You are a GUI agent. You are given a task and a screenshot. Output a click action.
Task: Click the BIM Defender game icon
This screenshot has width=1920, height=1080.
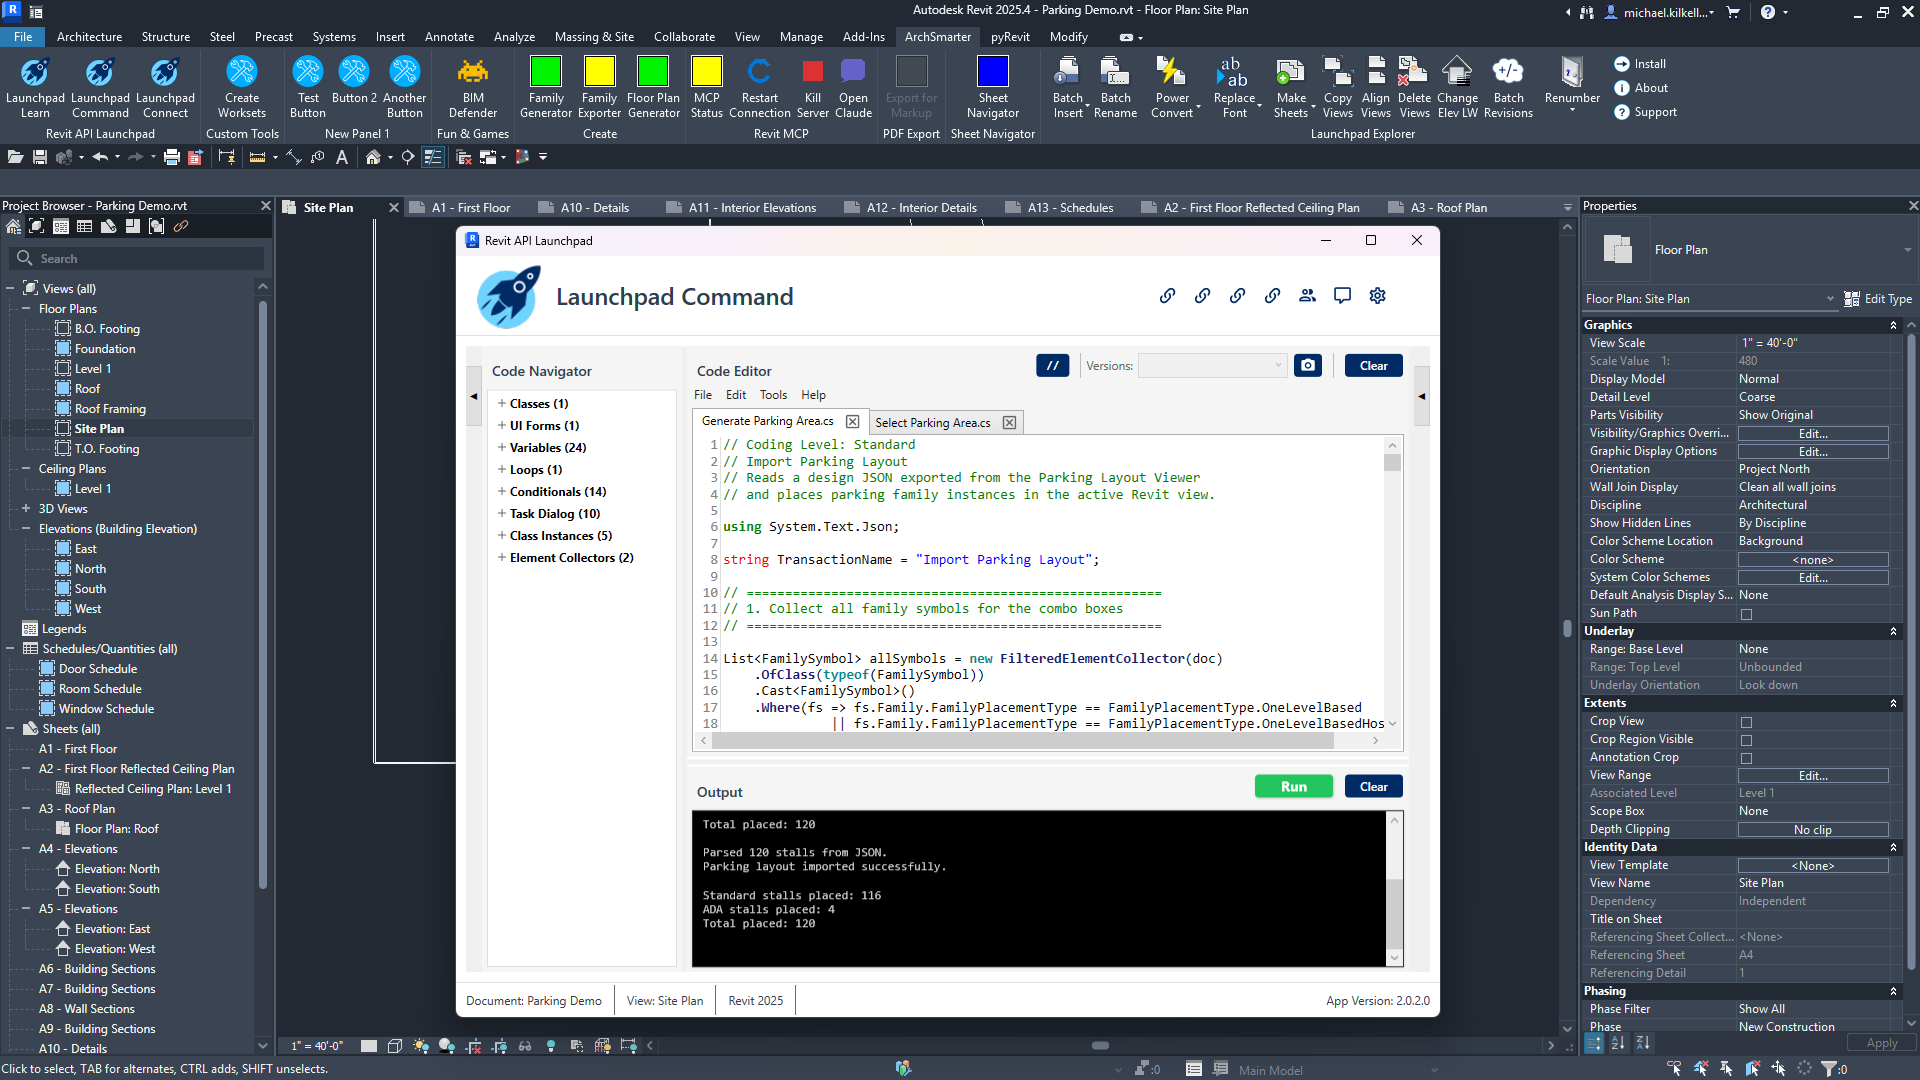pos(472,73)
